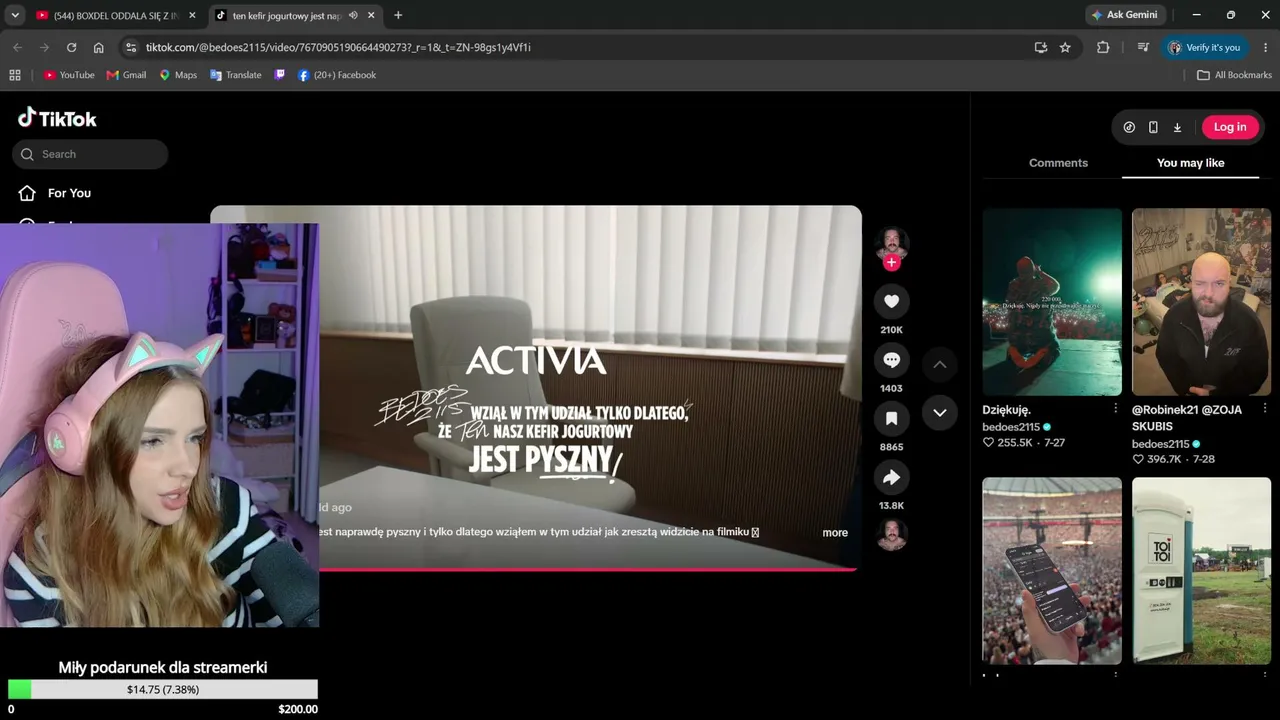Mute the TikTok tab using its speaker icon

(353, 15)
